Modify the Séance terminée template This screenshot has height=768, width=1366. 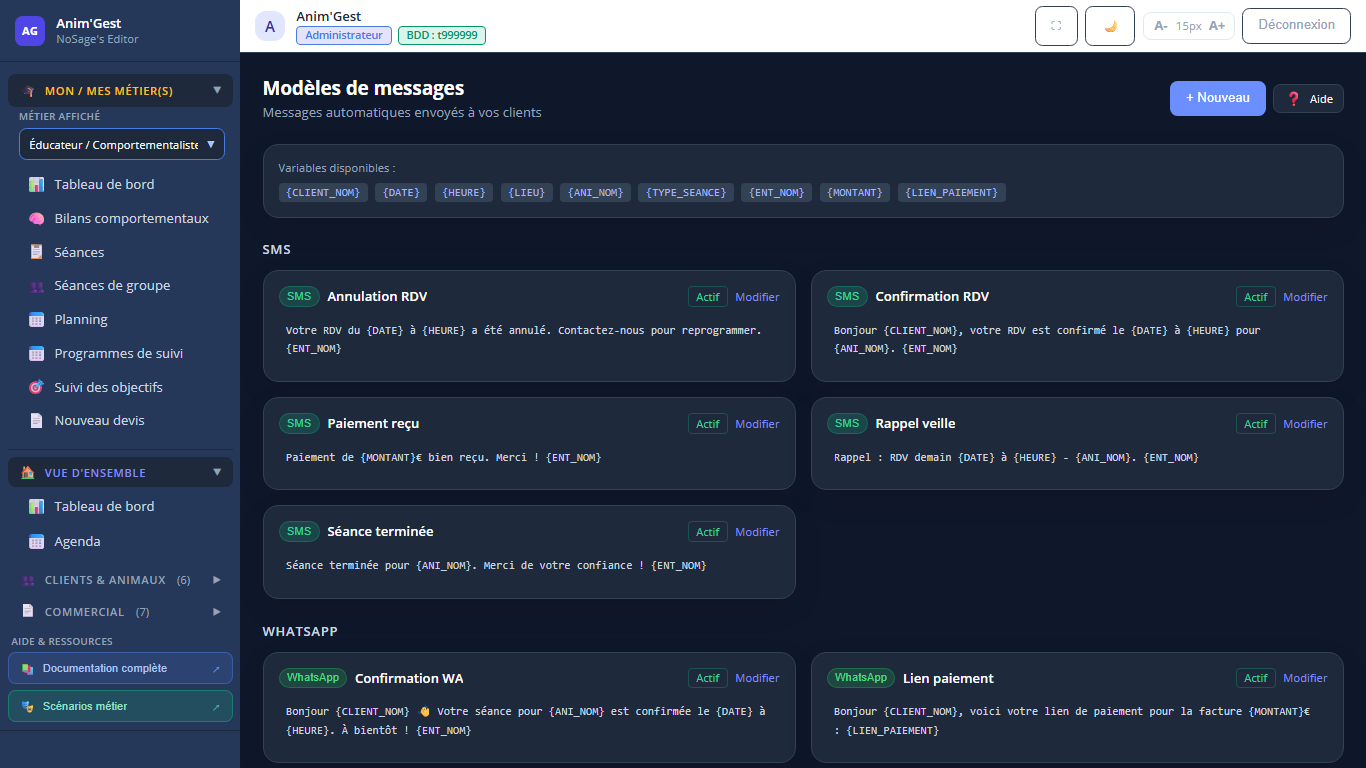(x=757, y=532)
